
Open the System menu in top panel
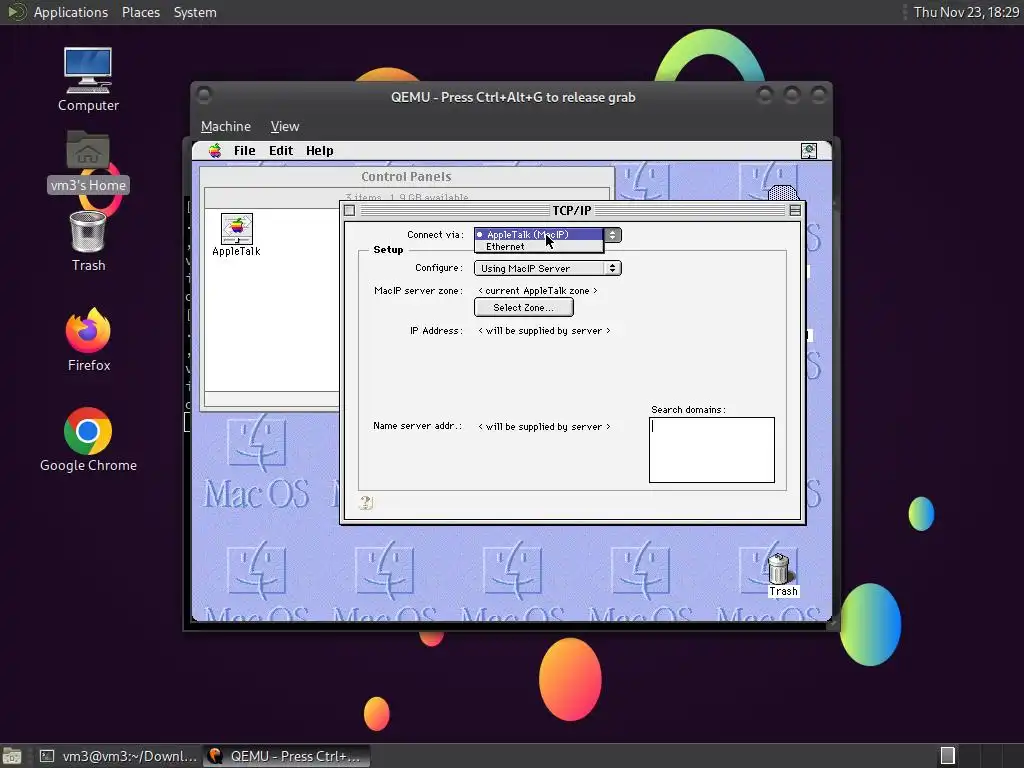(195, 12)
